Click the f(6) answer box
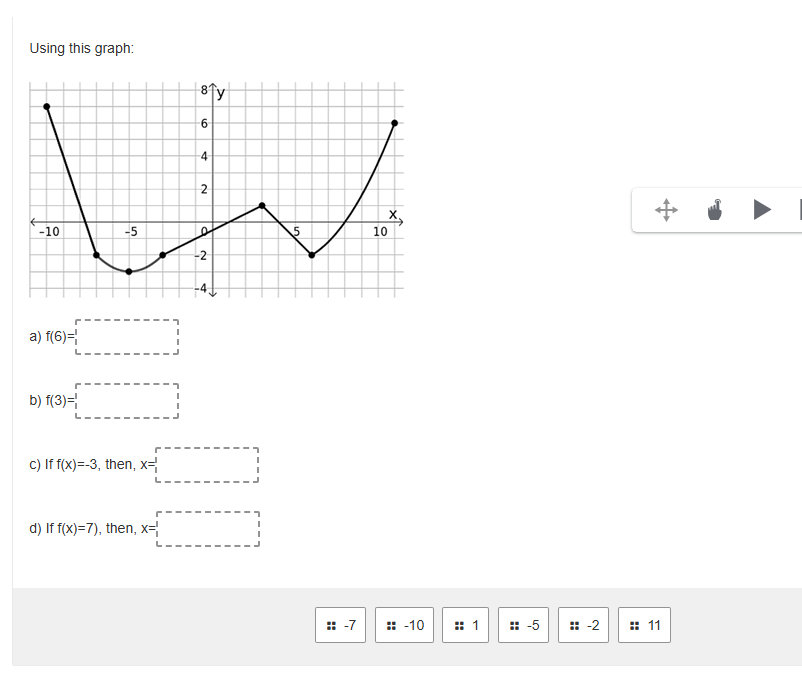This screenshot has width=802, height=686. (126, 337)
